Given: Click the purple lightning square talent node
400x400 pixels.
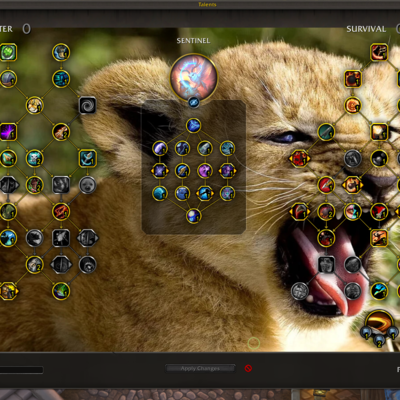Looking at the screenshot, I should pos(8,132).
